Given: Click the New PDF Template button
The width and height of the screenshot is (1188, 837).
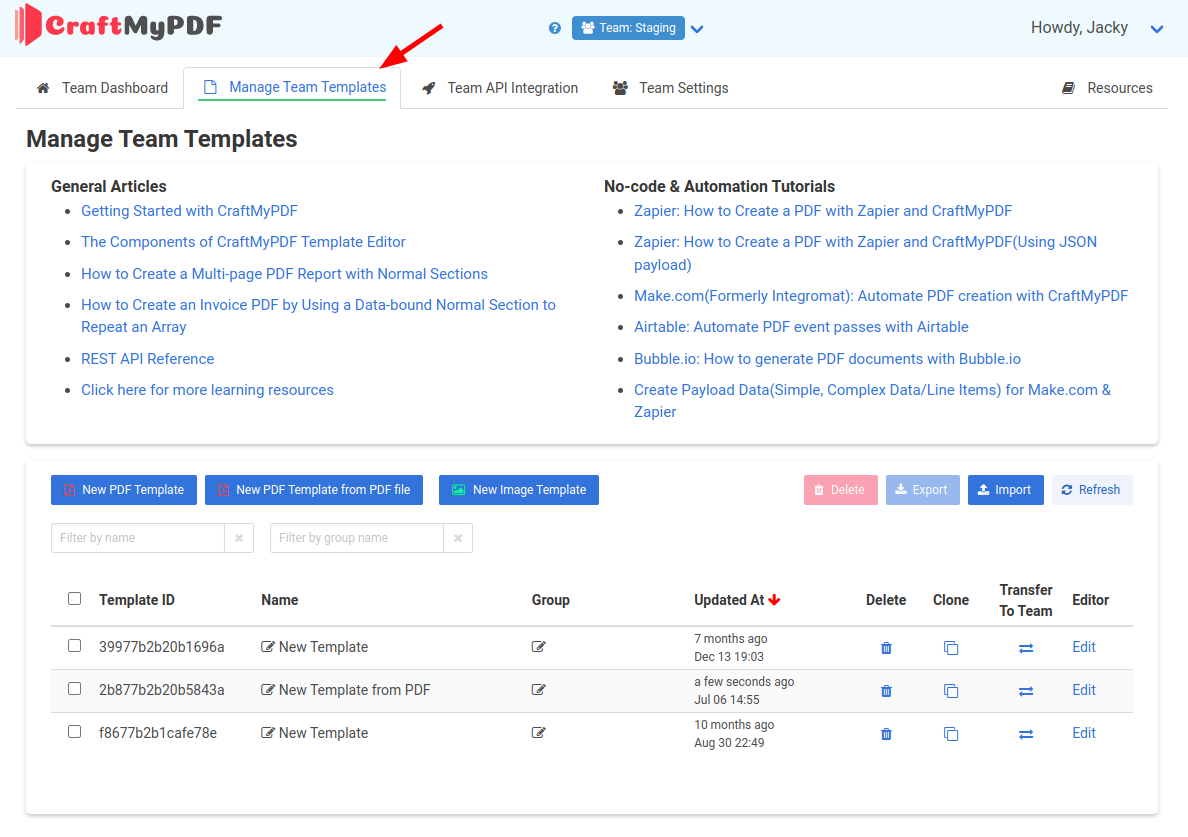Looking at the screenshot, I should tap(124, 490).
